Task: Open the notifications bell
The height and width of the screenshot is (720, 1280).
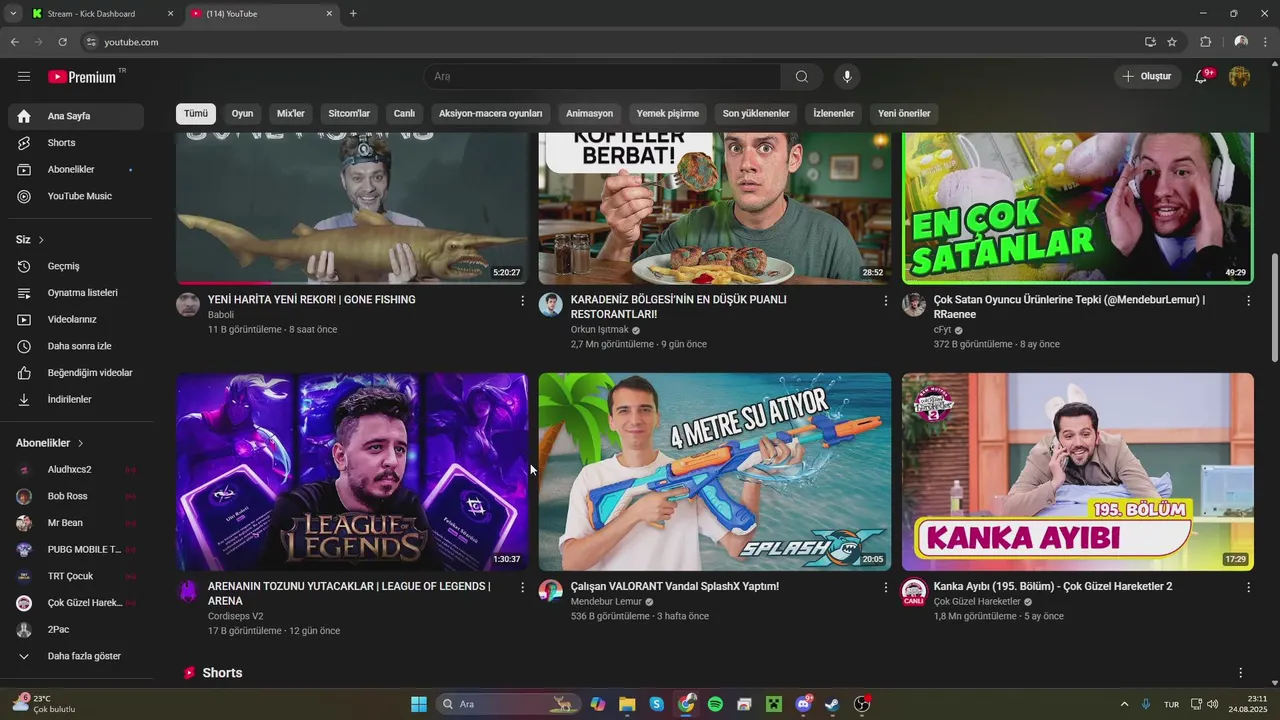Action: [x=1201, y=77]
